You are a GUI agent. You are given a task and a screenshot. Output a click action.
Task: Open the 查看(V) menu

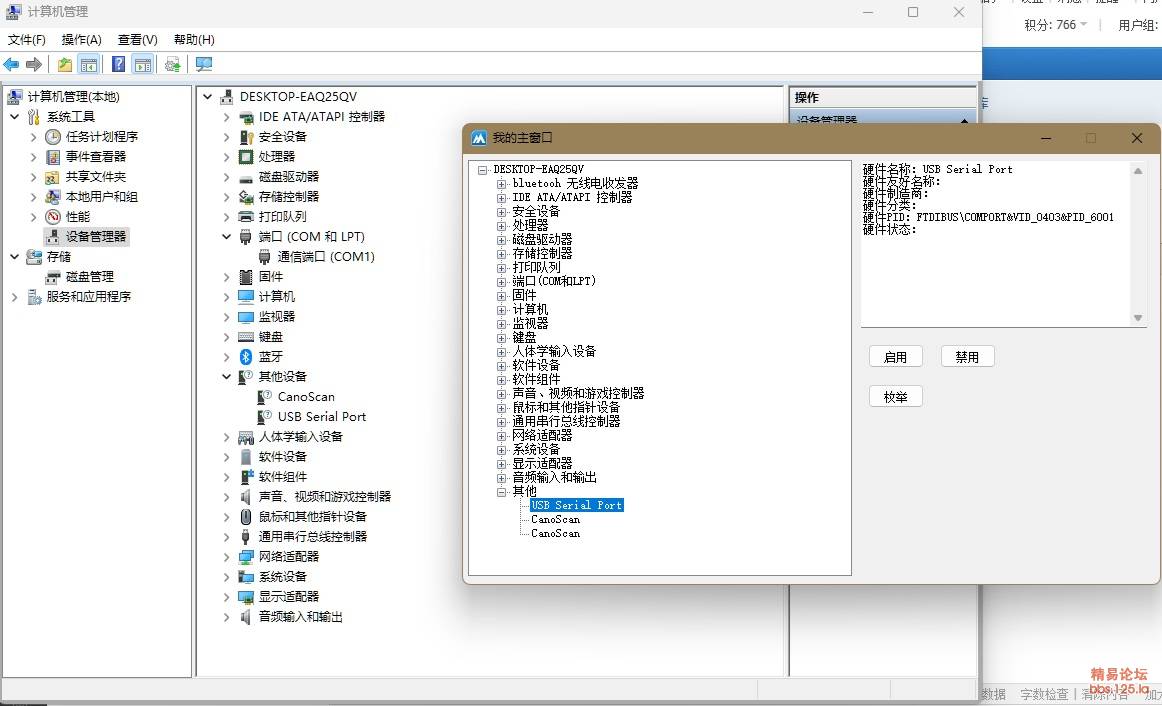[x=138, y=39]
